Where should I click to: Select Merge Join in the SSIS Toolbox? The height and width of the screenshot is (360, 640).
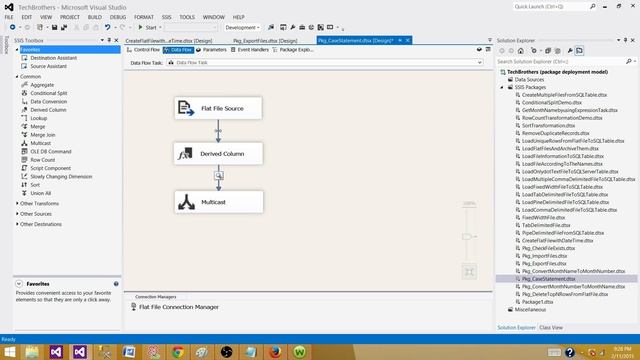click(42, 135)
